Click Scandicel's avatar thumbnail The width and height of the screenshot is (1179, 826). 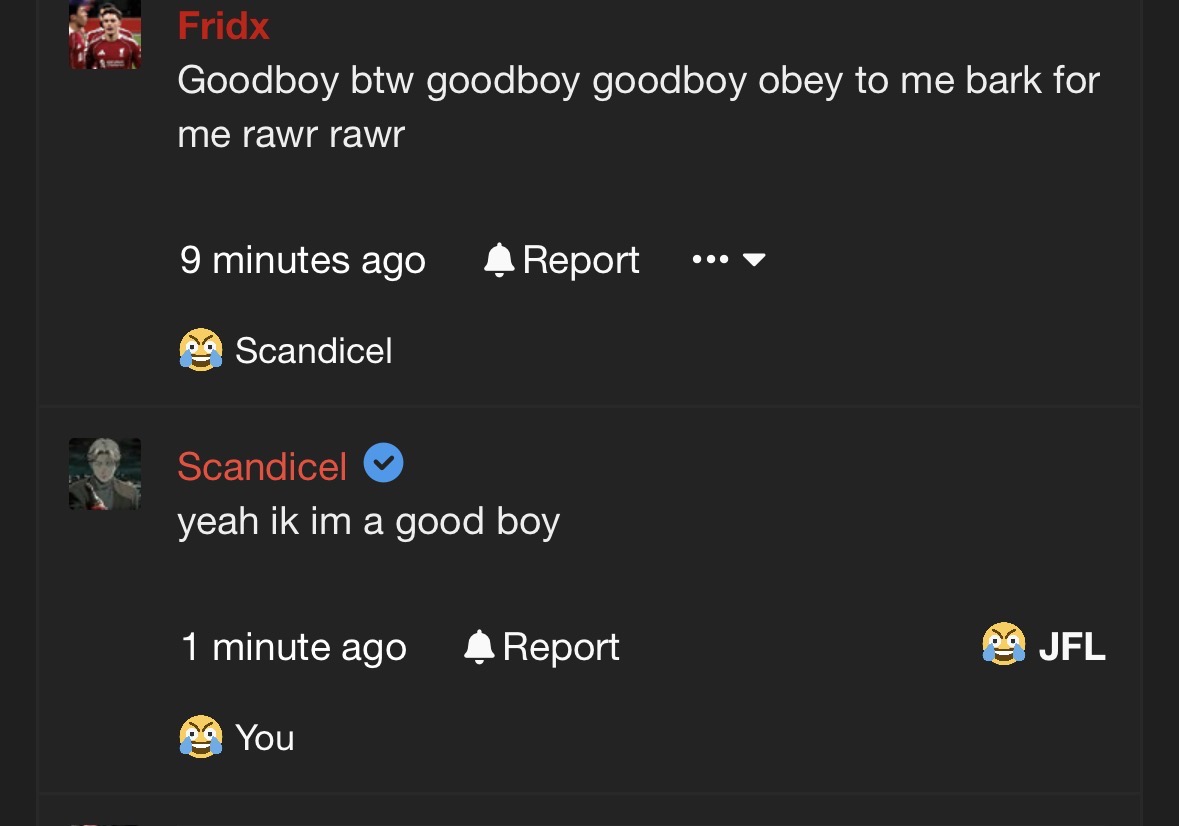[x=105, y=474]
